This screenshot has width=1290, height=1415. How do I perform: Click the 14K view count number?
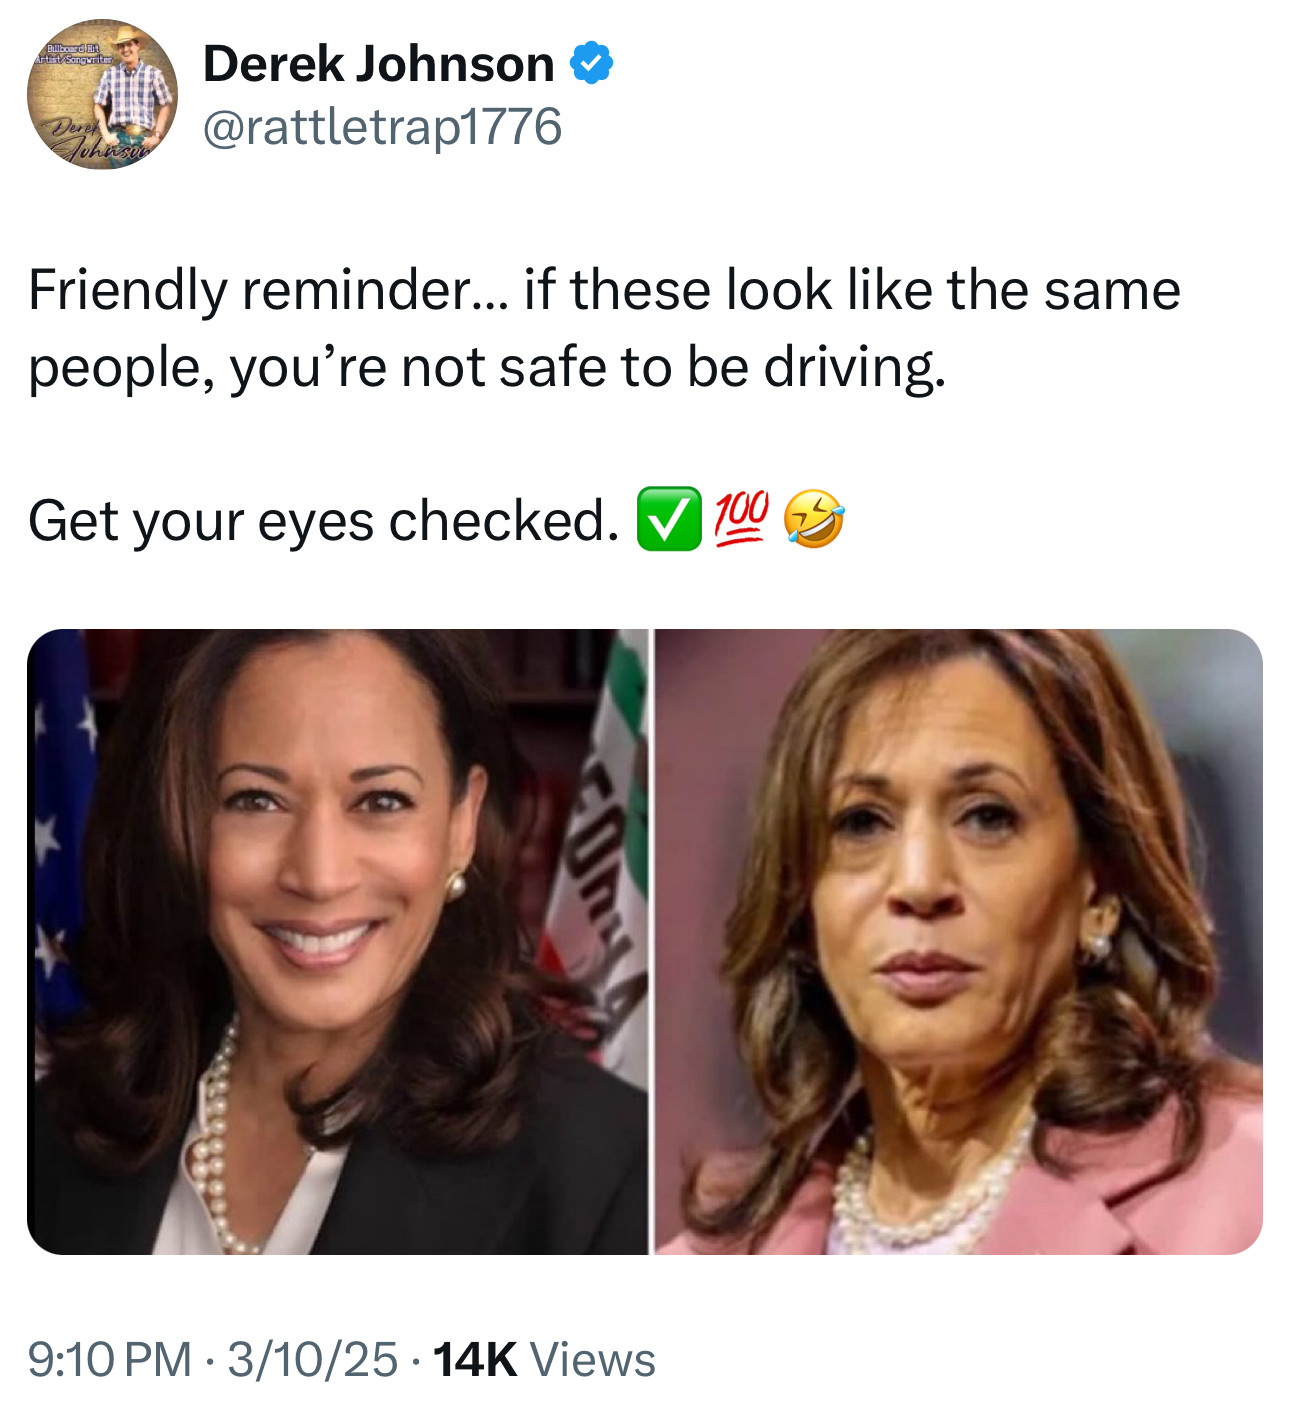tap(475, 1359)
